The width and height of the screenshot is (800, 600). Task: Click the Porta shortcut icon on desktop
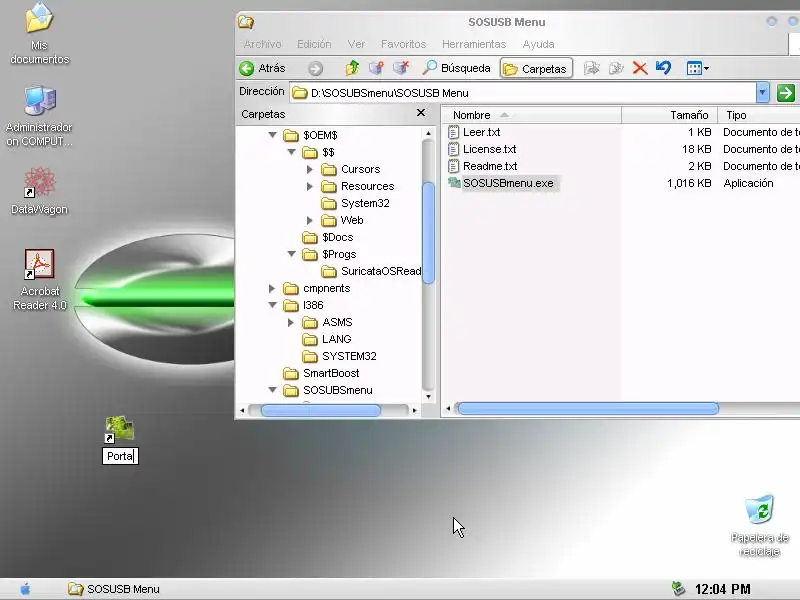119,430
